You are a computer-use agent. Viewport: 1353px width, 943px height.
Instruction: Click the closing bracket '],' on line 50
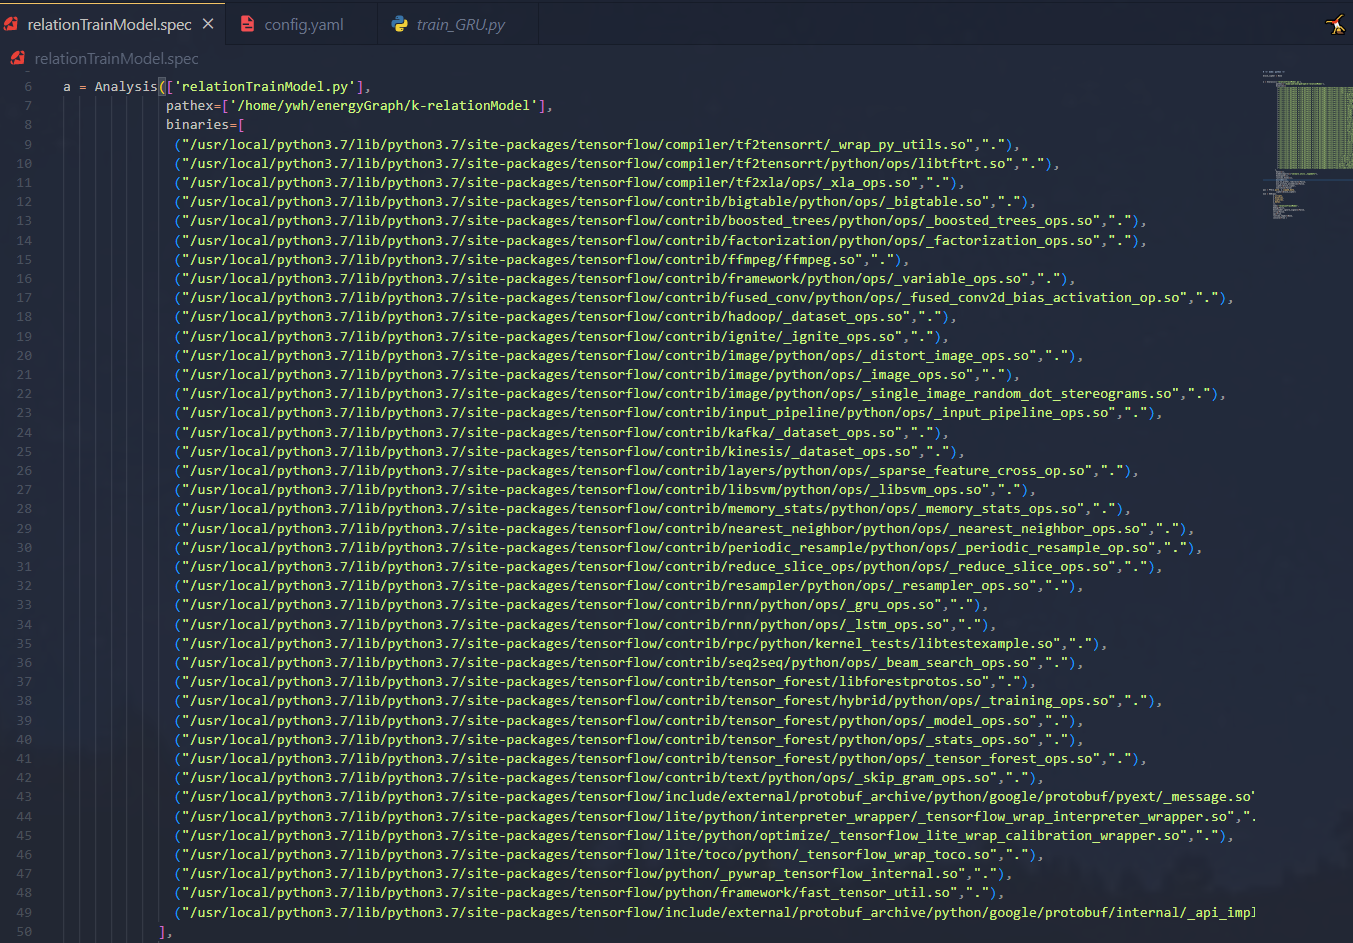[166, 931]
